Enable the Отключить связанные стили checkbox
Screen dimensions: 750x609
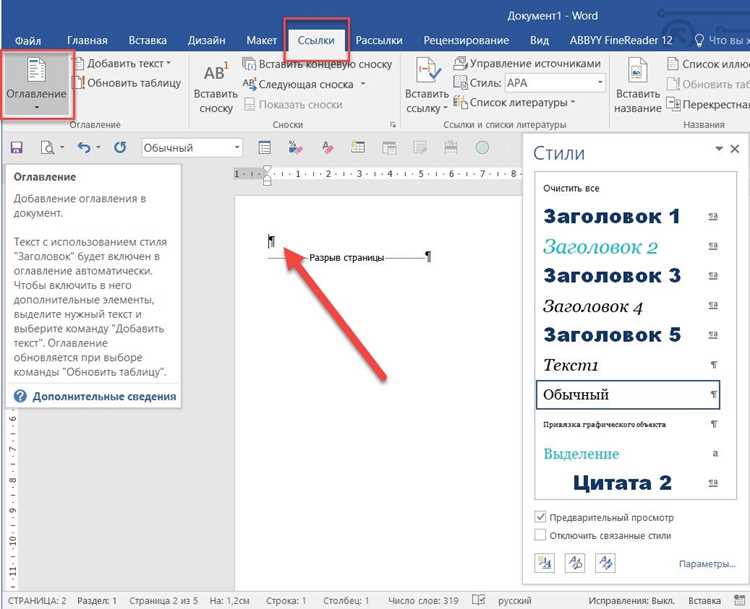[540, 535]
